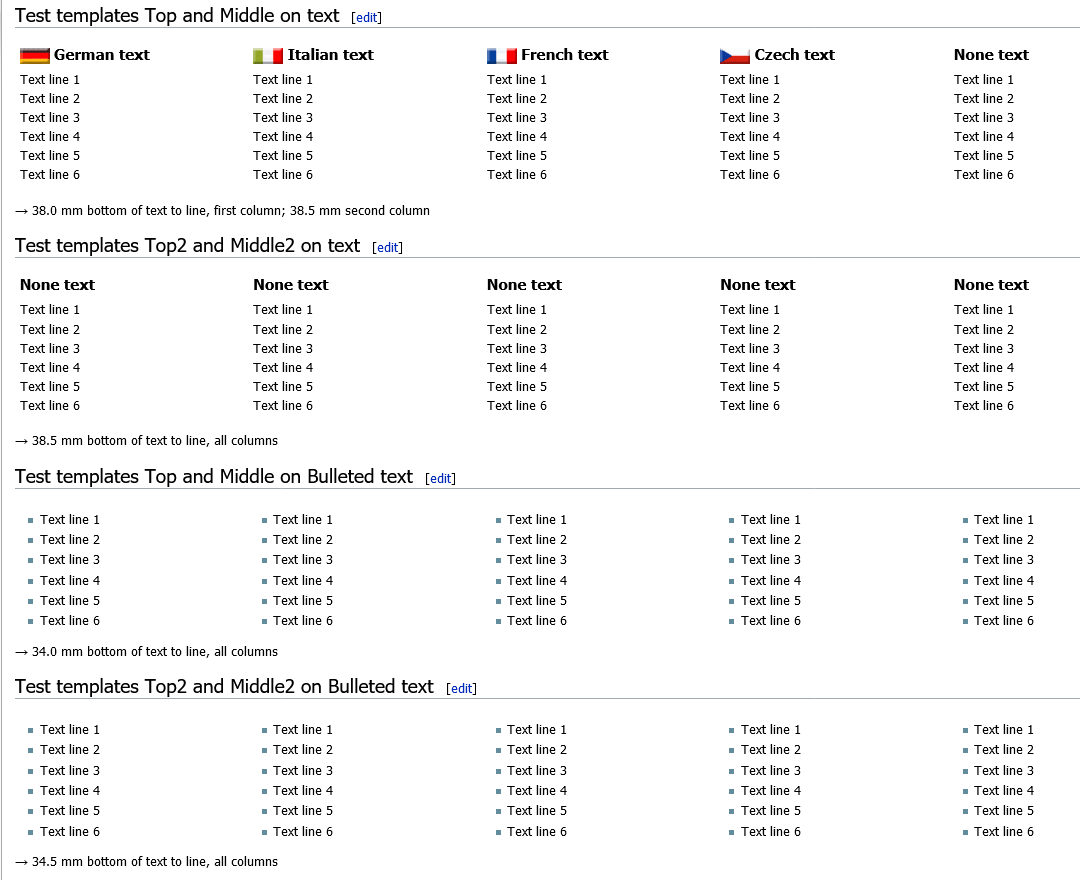Viewport: 1080px width, 880px height.
Task: Click the French flag icon
Action: [501, 56]
